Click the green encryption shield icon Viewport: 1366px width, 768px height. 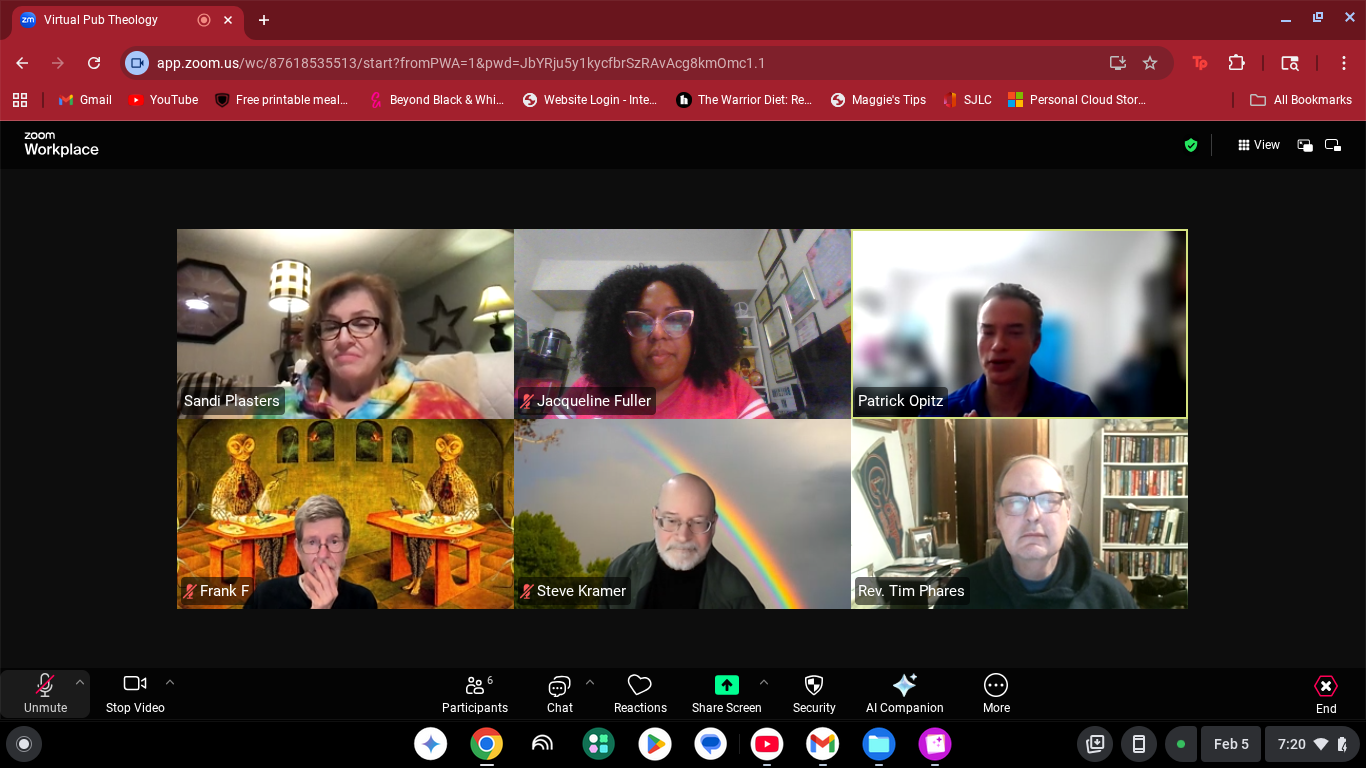(x=1190, y=145)
